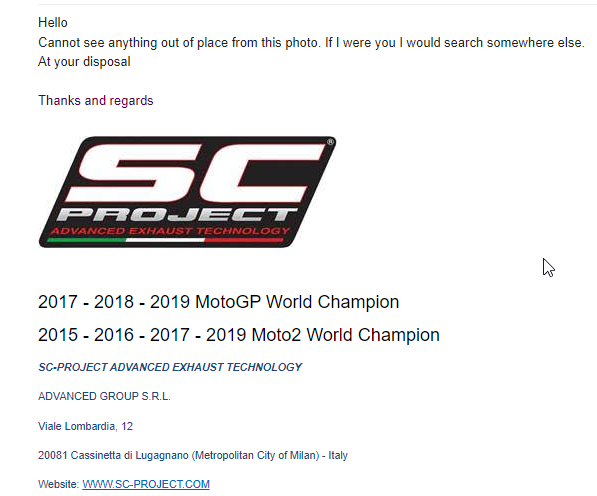Click the MotoGP World Champion line
The width and height of the screenshot is (597, 496).
pyautogui.click(x=219, y=302)
